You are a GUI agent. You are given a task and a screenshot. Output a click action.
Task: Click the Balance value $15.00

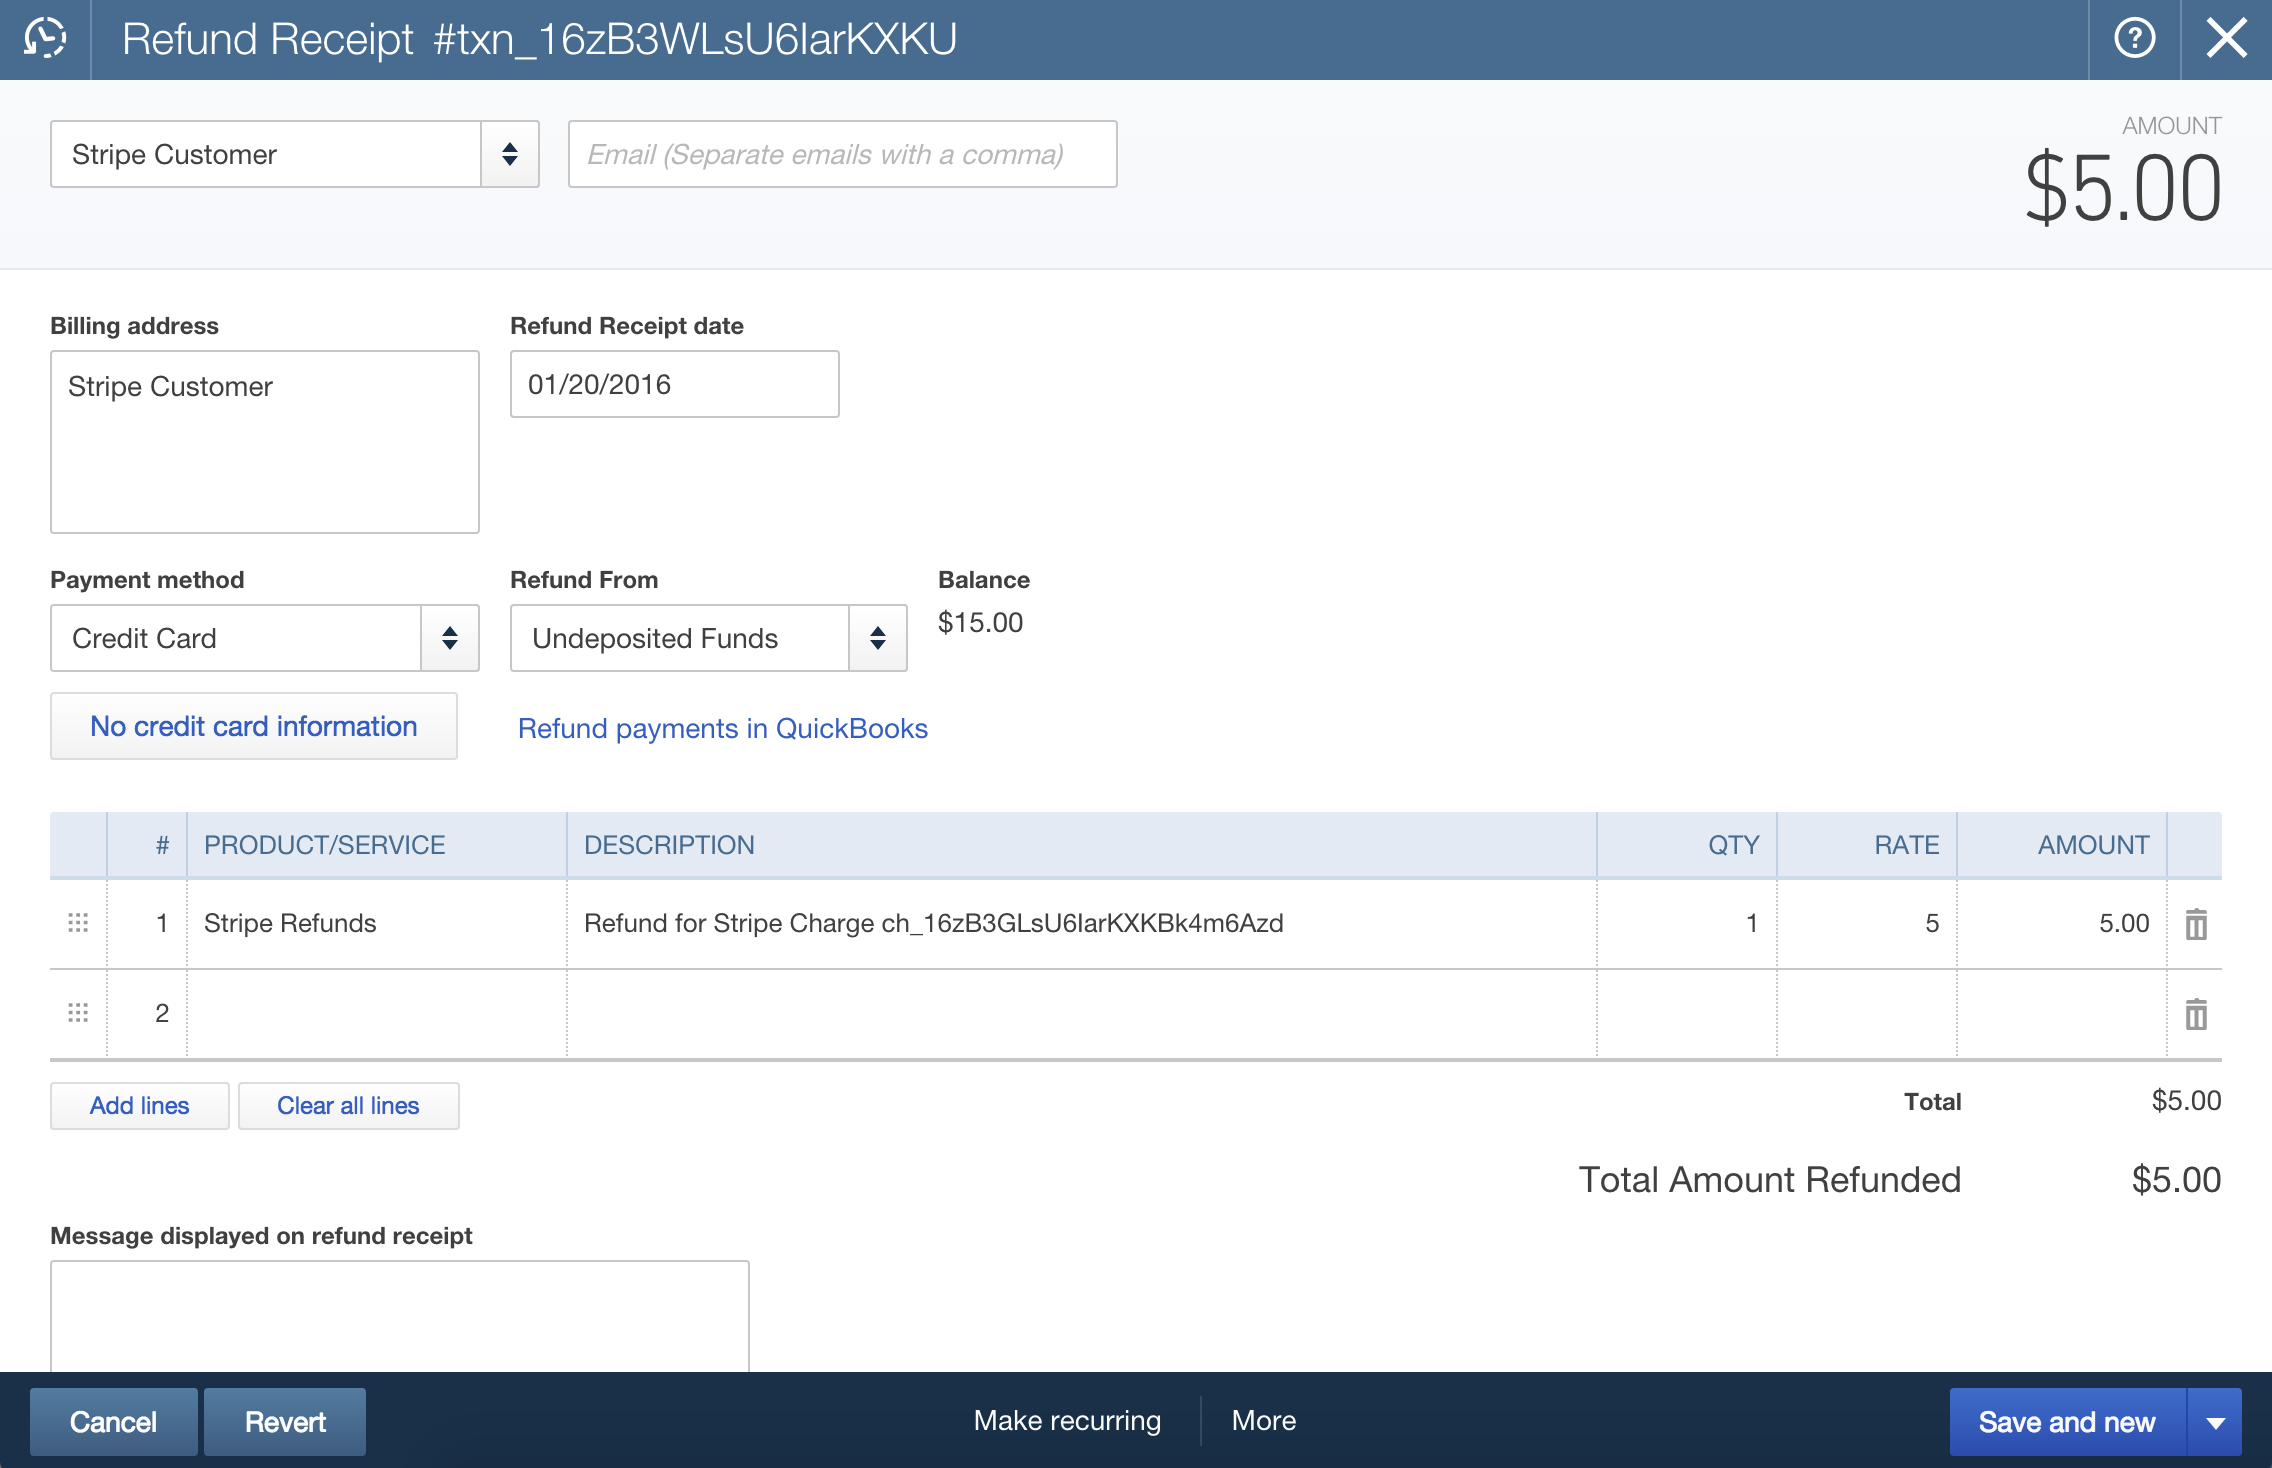tap(980, 622)
